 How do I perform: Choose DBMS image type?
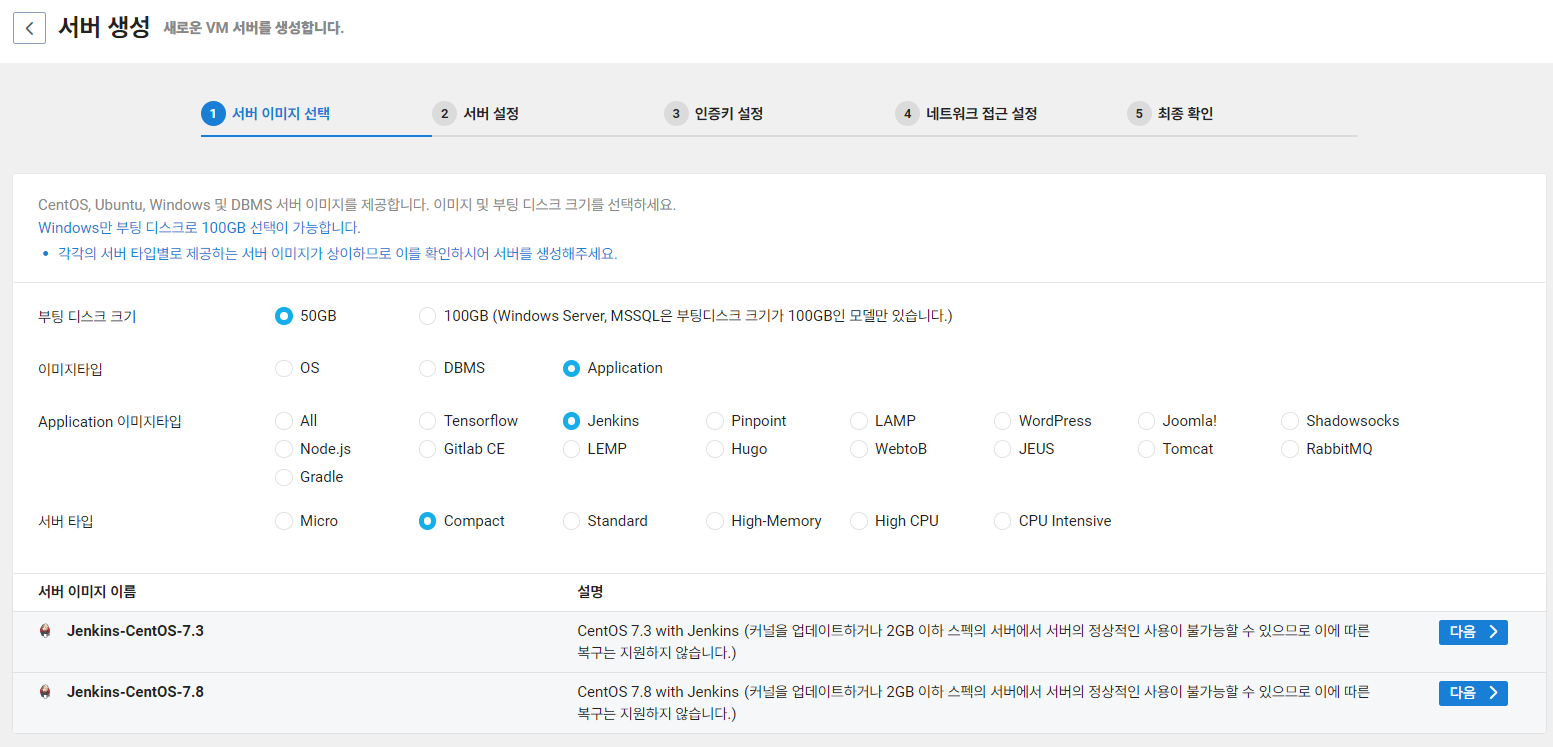(428, 368)
